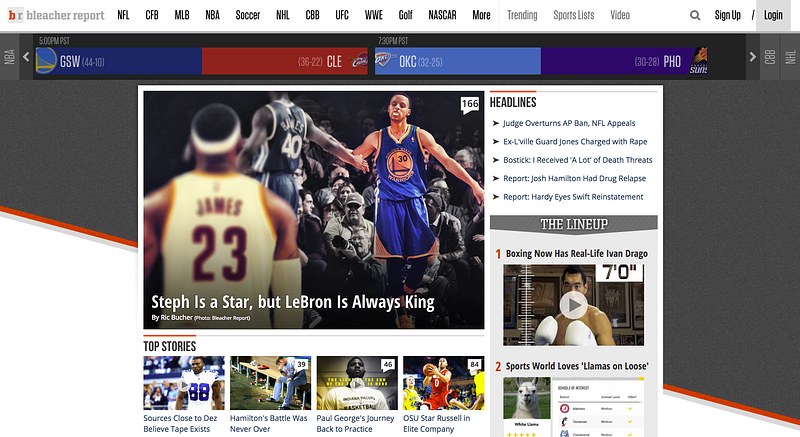Screen dimensions: 800x437
Task: Go to previous scoreboard games arrow
Action: coord(26,57)
